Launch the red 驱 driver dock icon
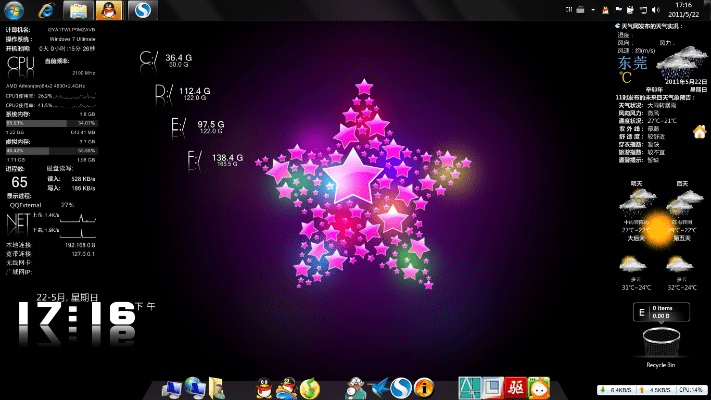Viewport: 711px width, 400px height. pyautogui.click(x=516, y=388)
